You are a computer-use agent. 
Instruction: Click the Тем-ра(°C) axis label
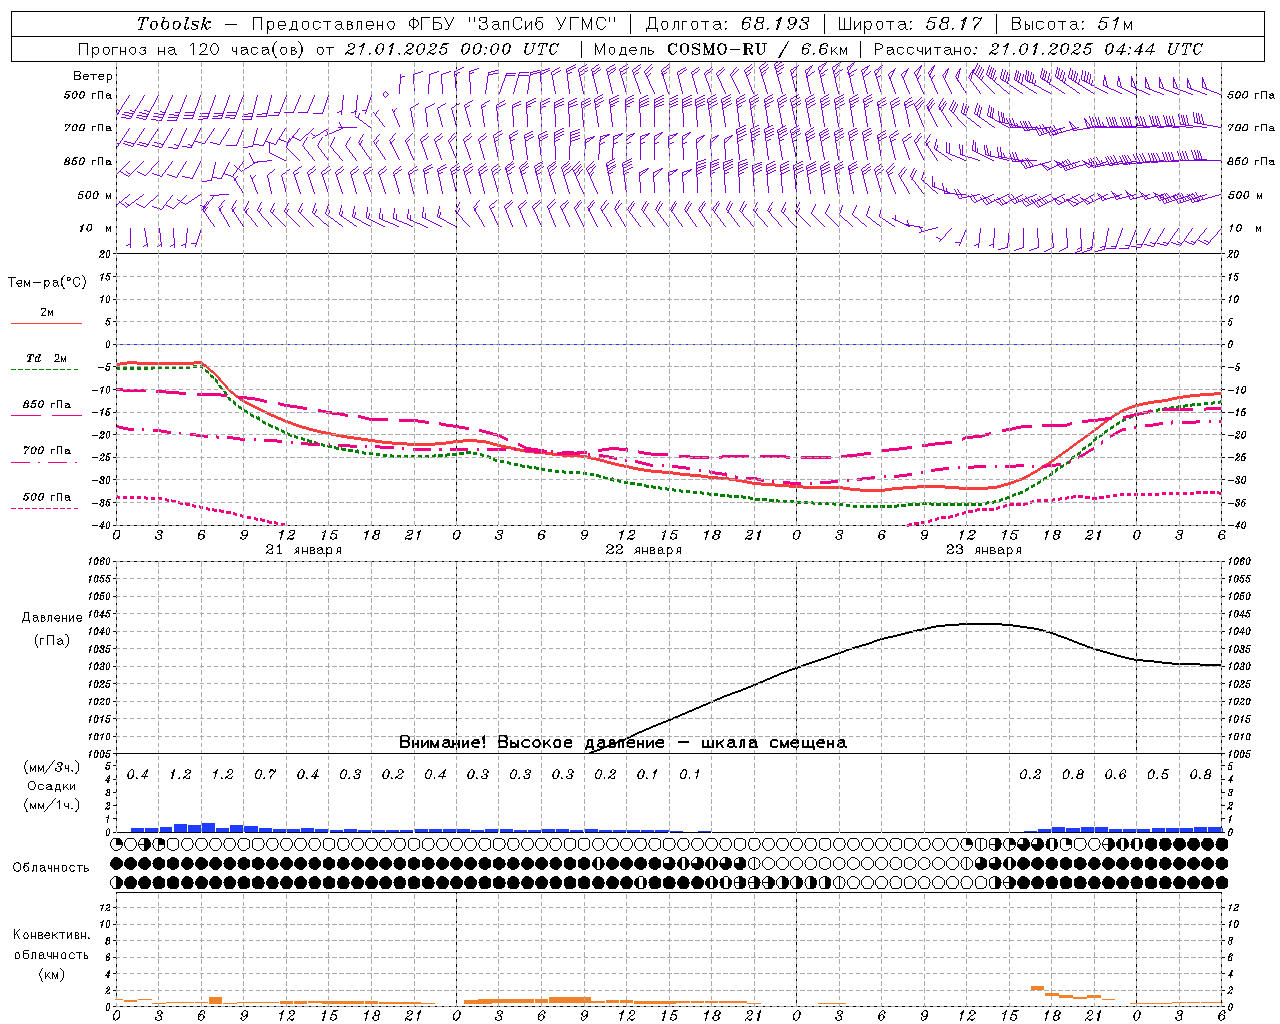click(47, 283)
